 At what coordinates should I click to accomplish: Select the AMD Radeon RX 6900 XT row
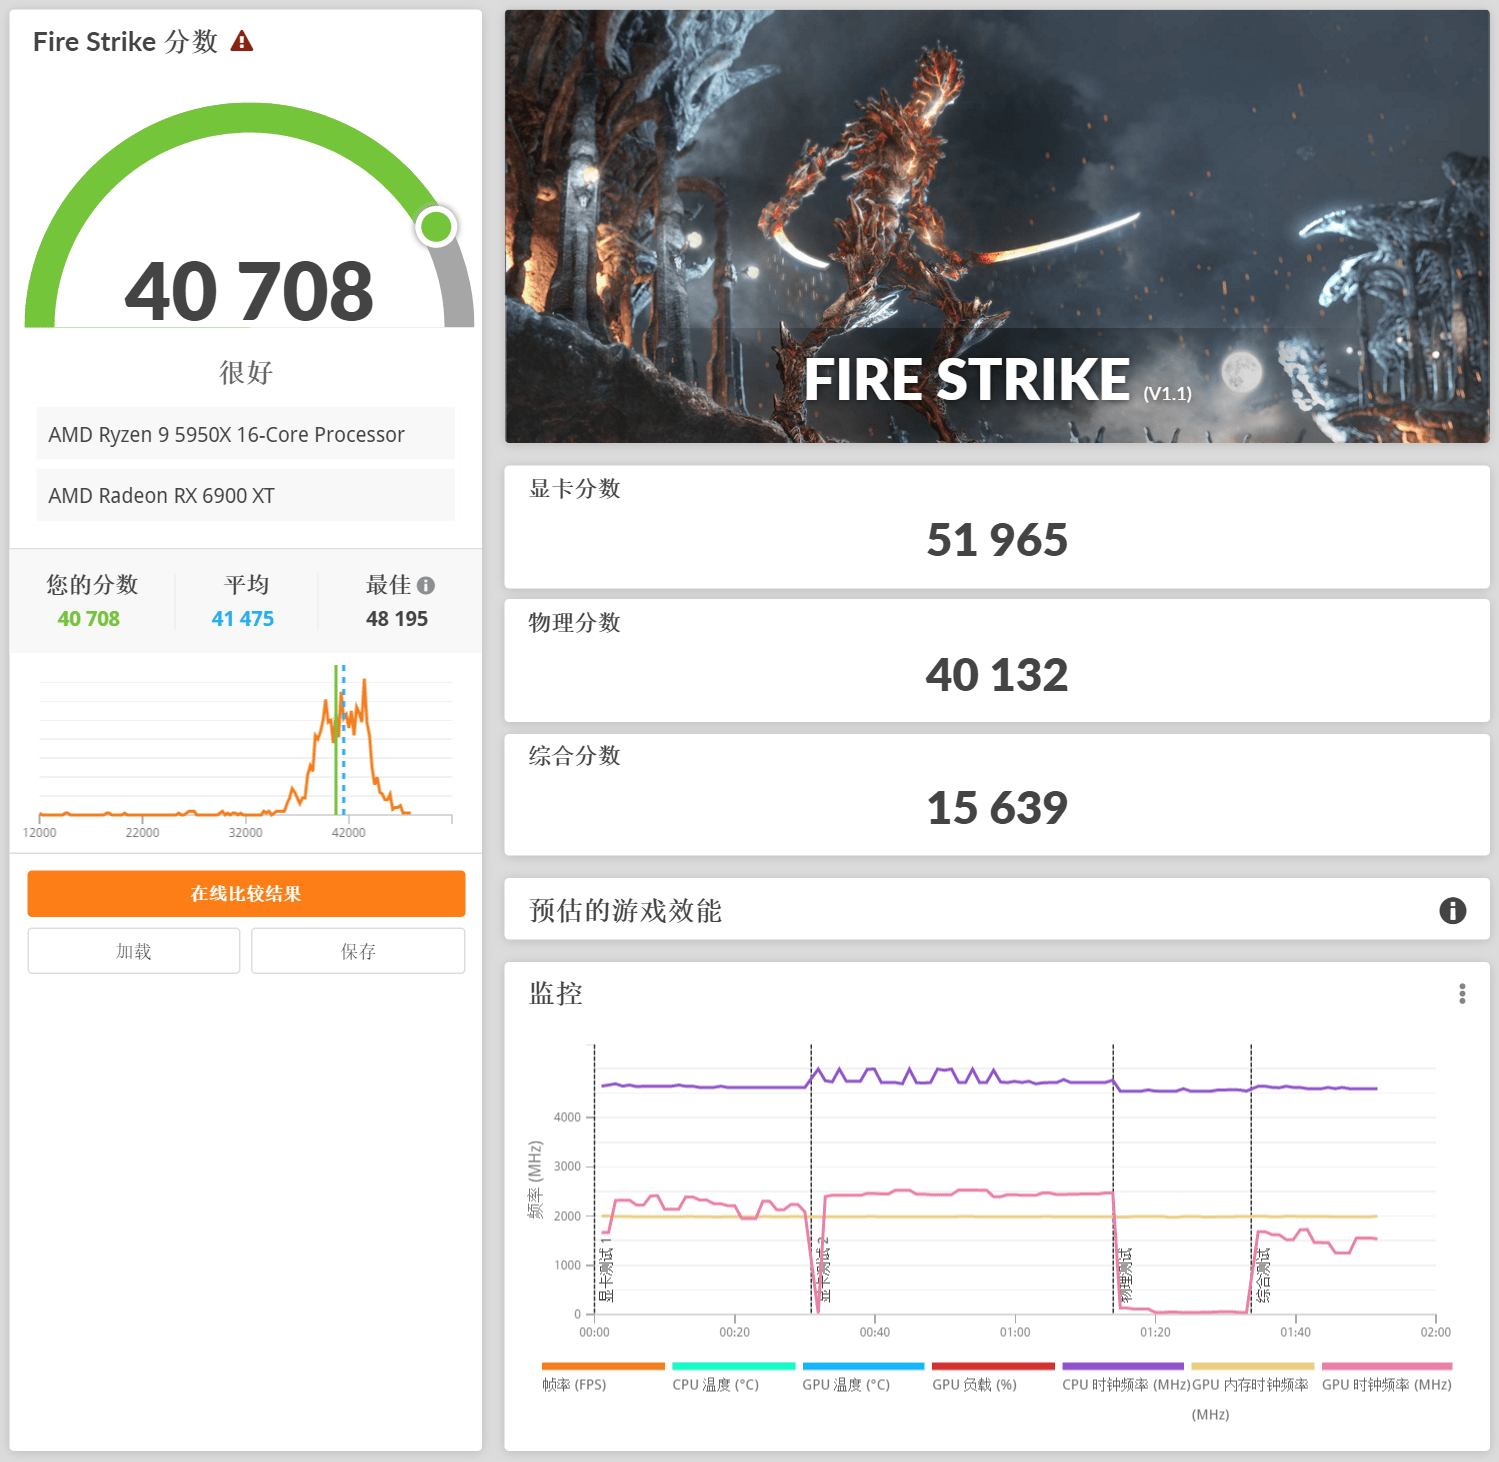click(x=245, y=495)
